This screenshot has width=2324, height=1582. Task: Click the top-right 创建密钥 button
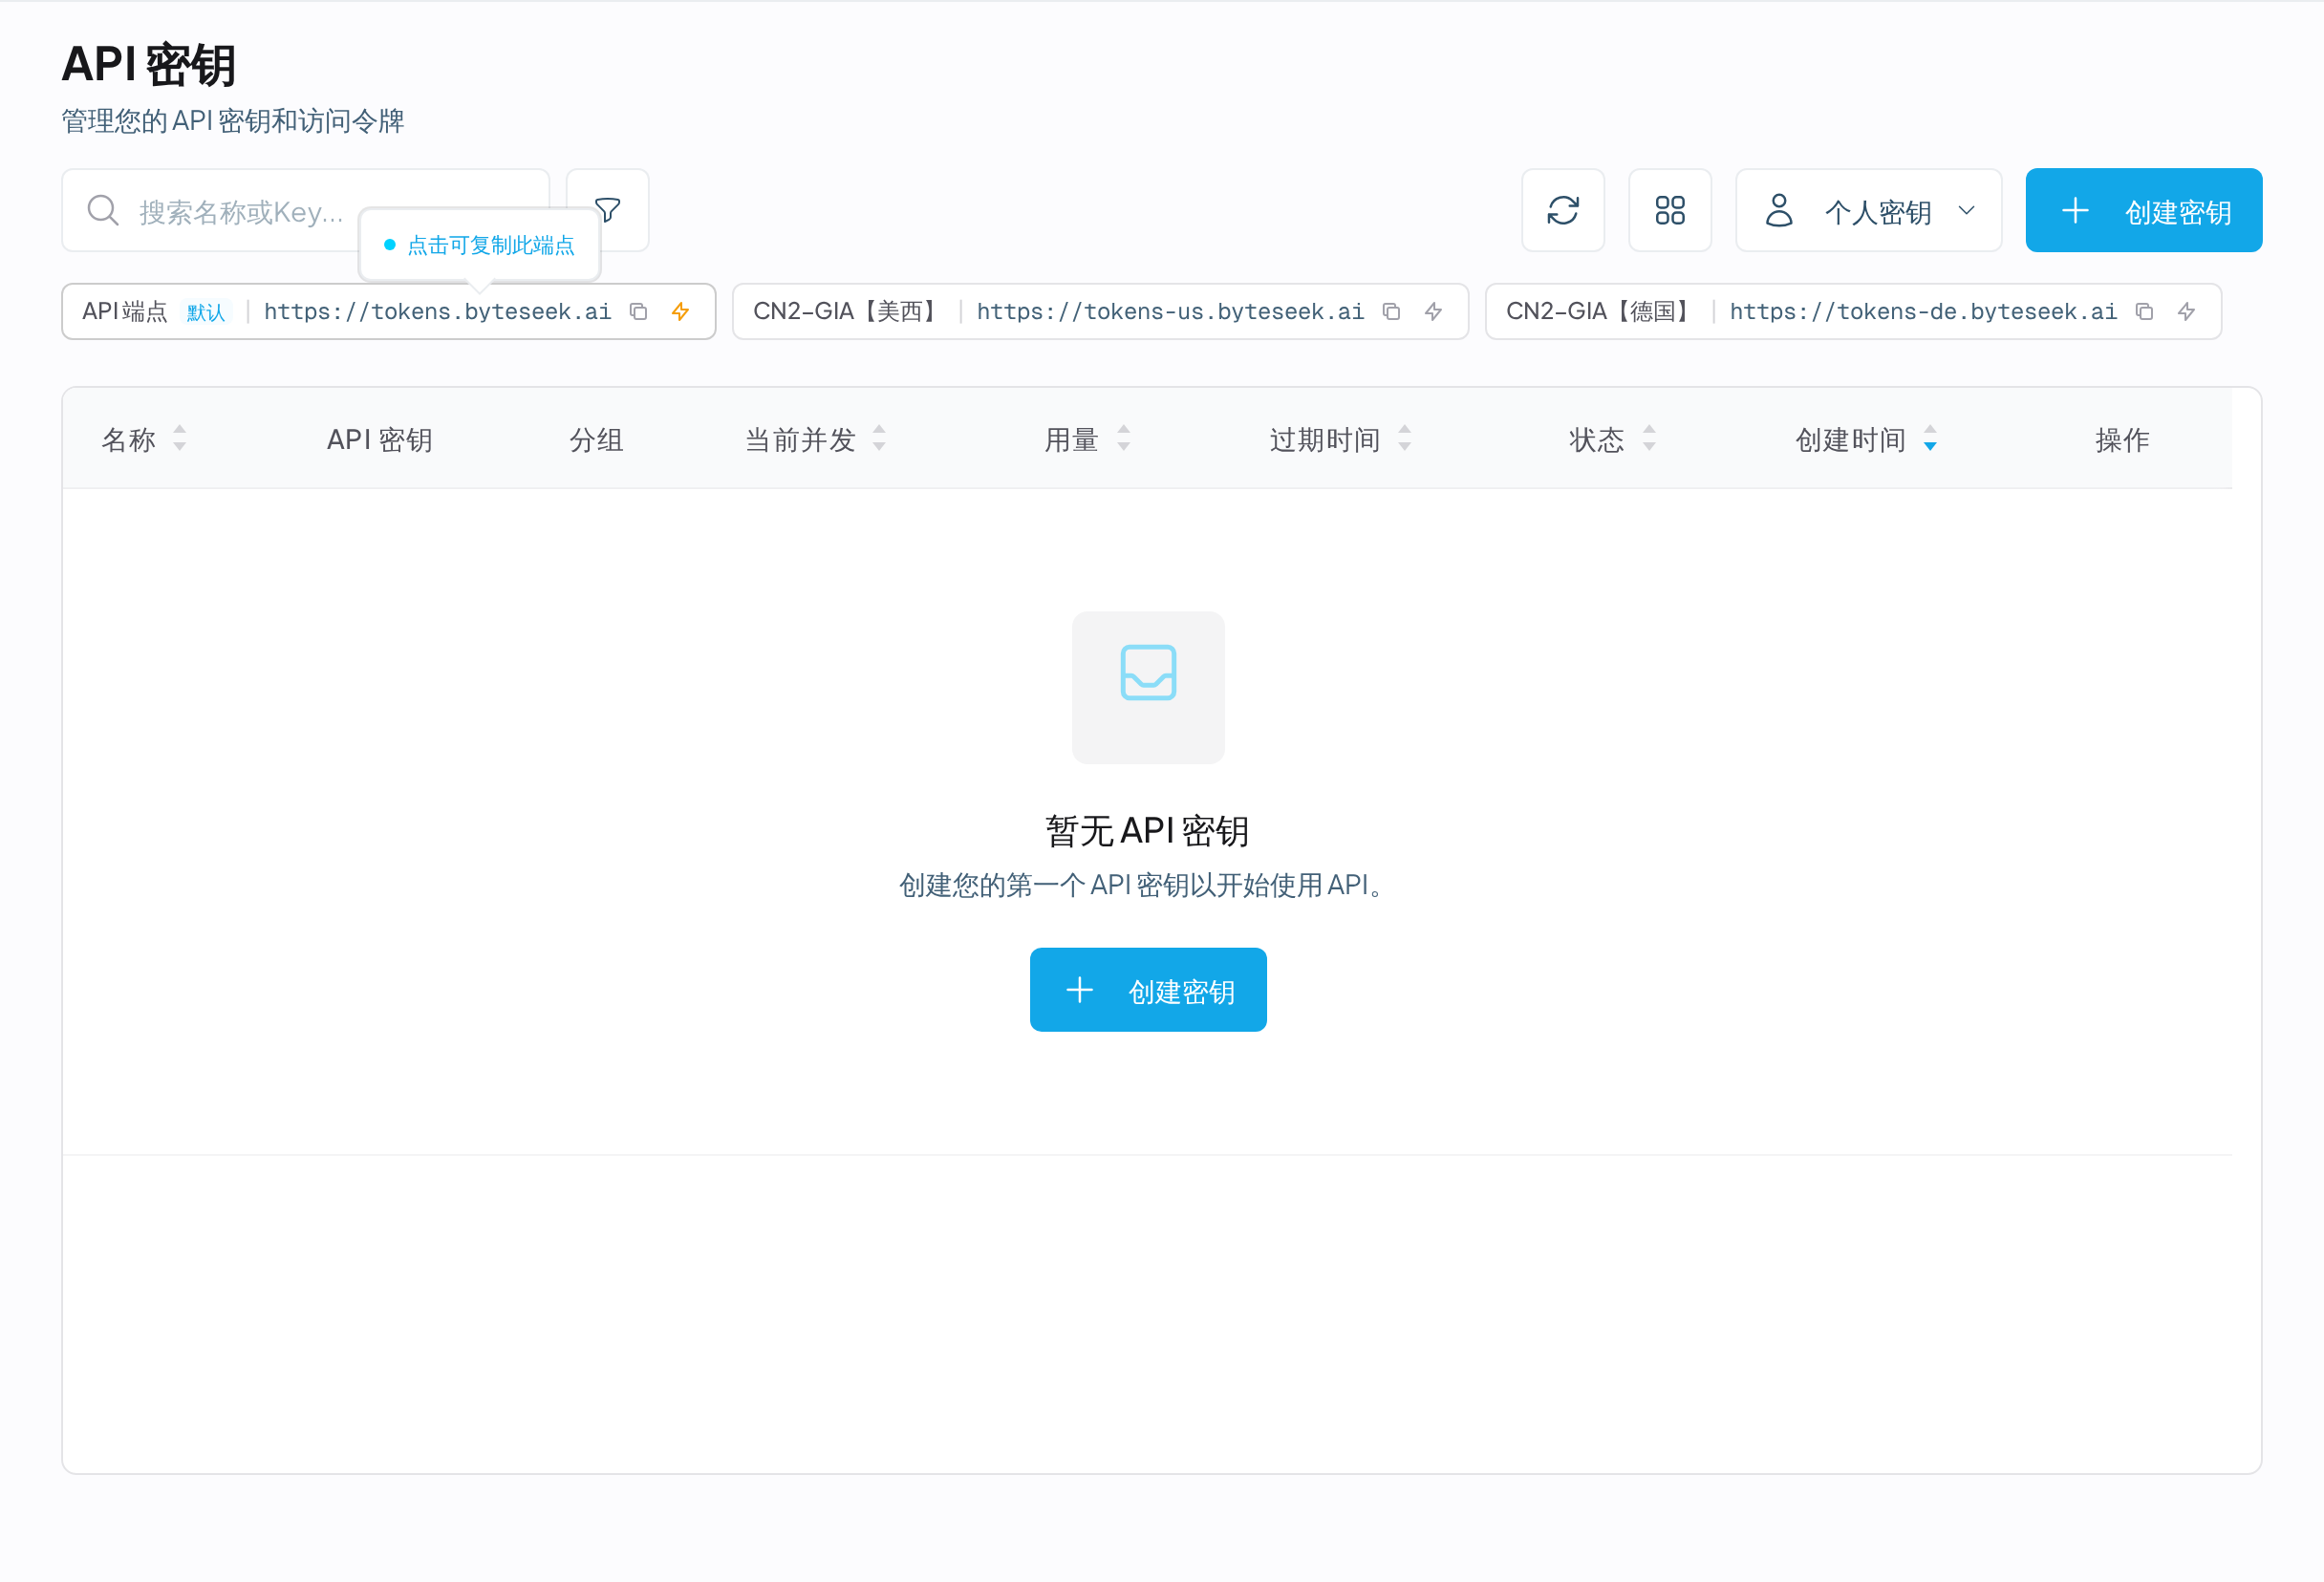click(x=2143, y=210)
